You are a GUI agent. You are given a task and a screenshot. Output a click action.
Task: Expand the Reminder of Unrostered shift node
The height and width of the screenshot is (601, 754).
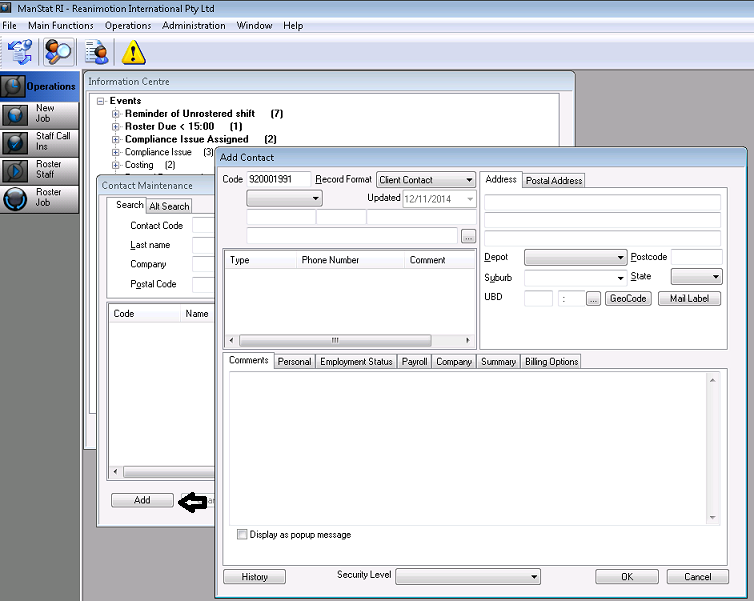116,114
